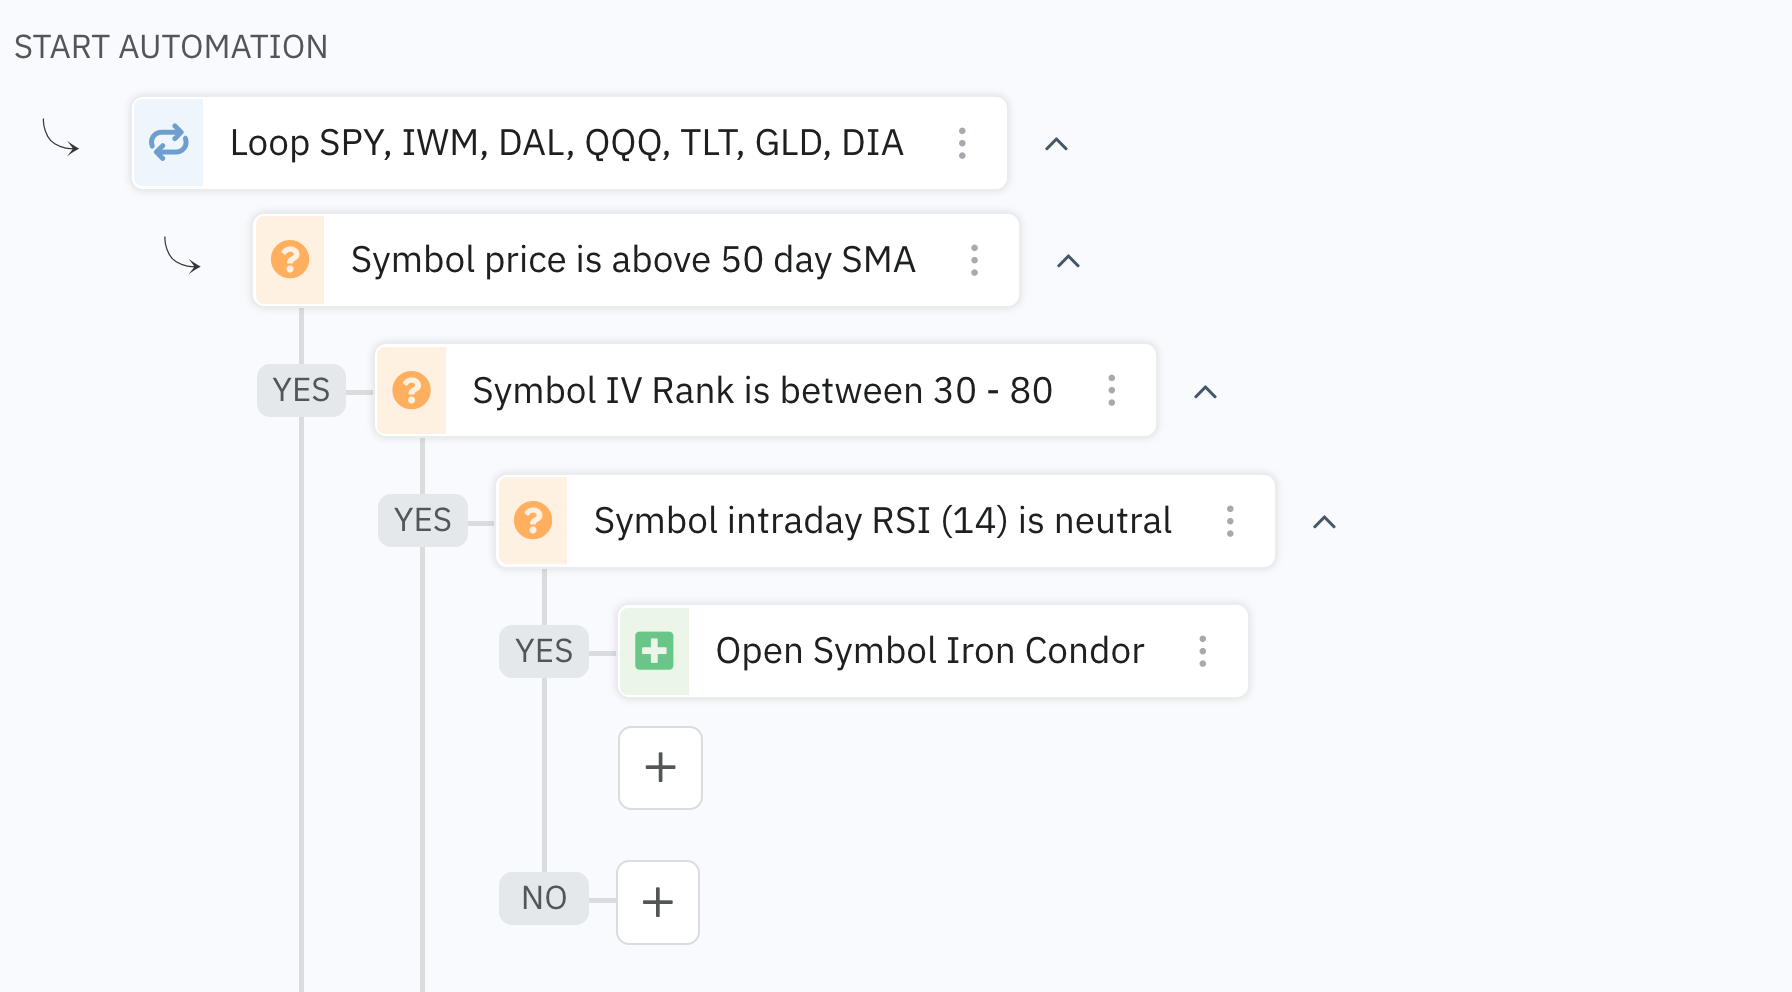
Task: Click question icon on intraday RSI decision
Action: click(533, 521)
